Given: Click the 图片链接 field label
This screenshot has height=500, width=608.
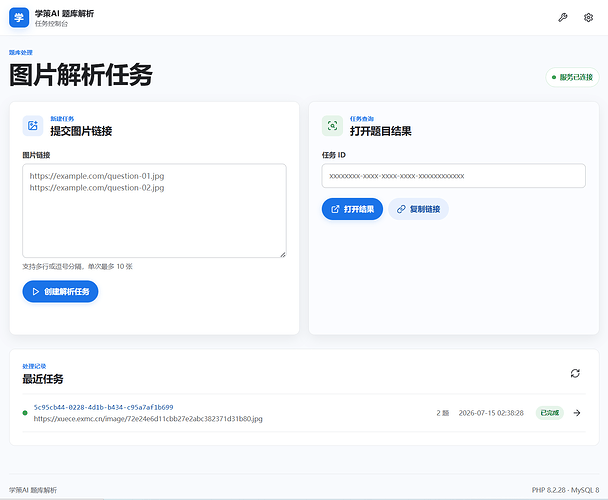Looking at the screenshot, I should (x=36, y=155).
